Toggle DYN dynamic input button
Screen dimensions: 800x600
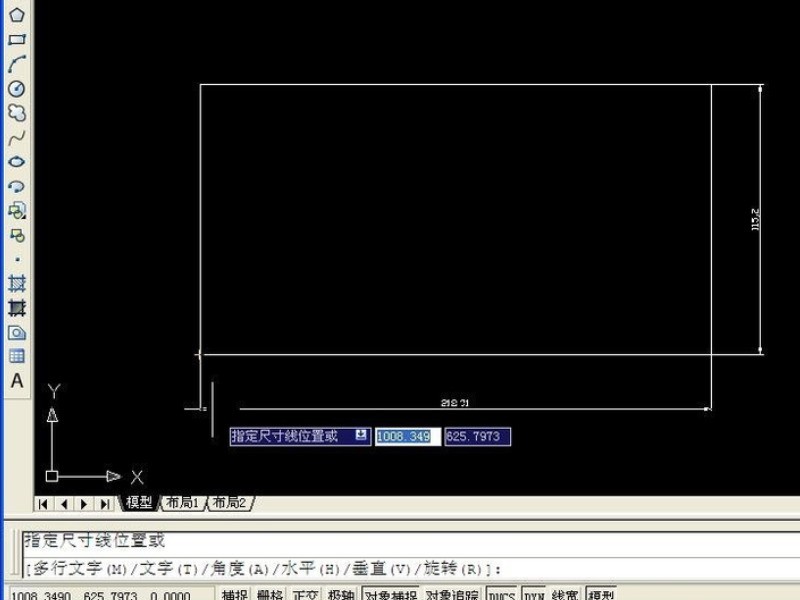534,594
